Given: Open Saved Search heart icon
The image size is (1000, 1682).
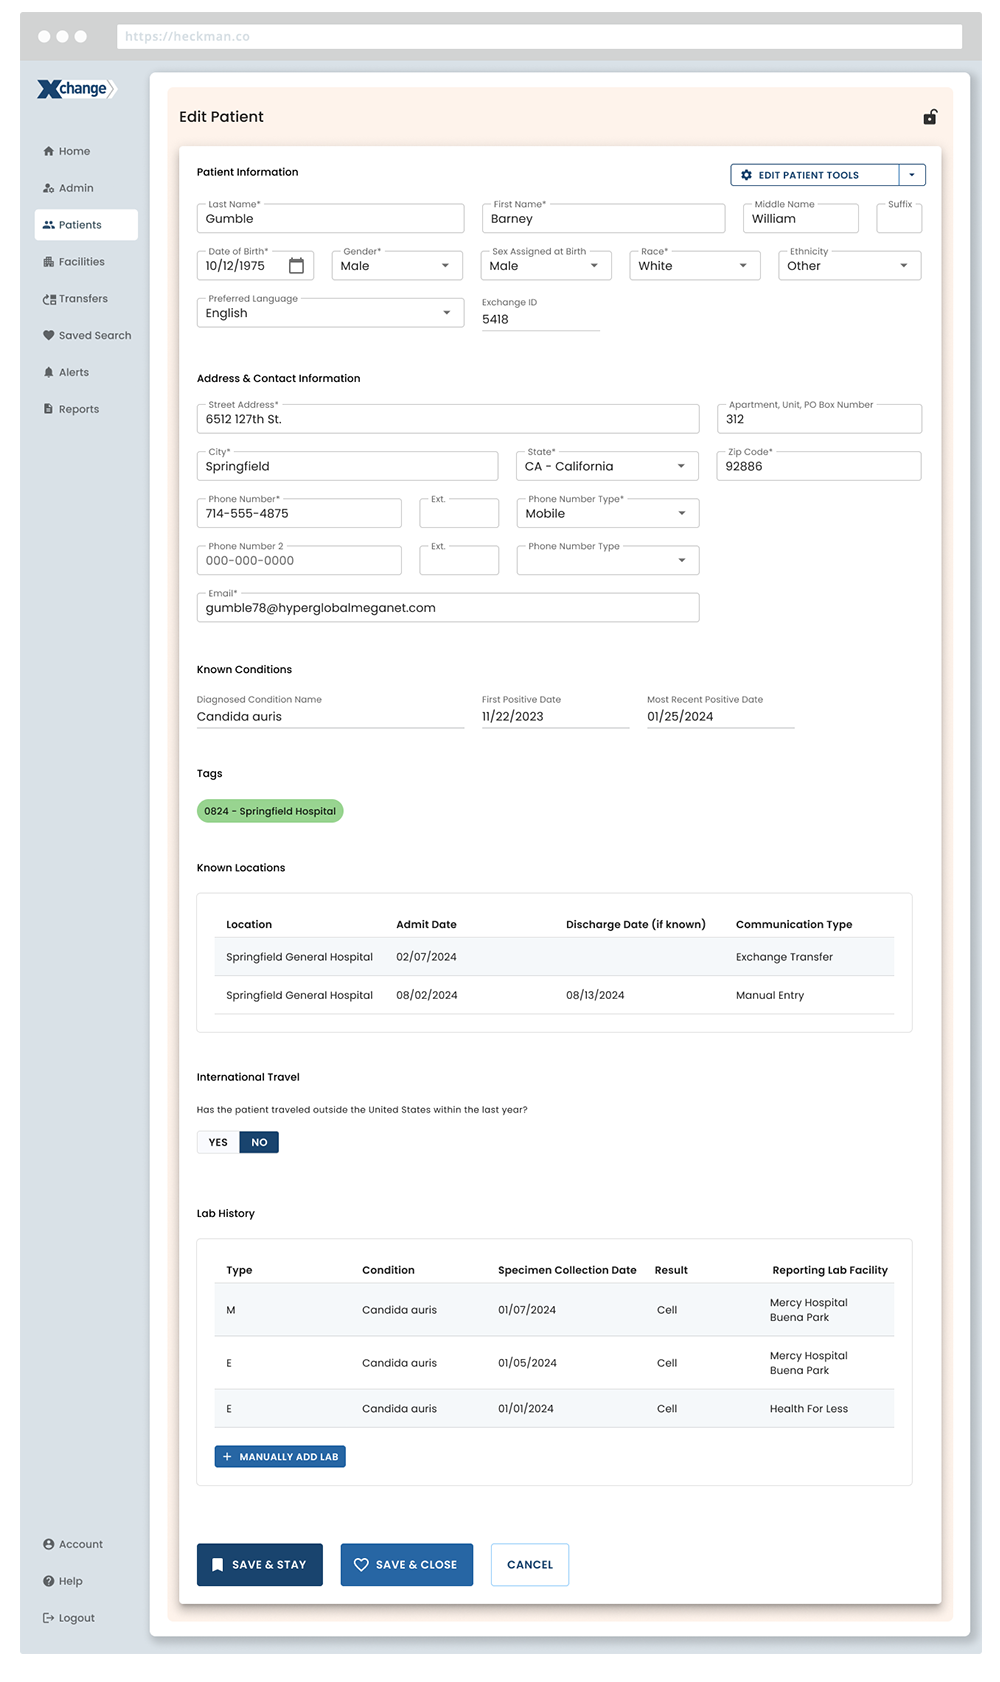Looking at the screenshot, I should click(48, 336).
